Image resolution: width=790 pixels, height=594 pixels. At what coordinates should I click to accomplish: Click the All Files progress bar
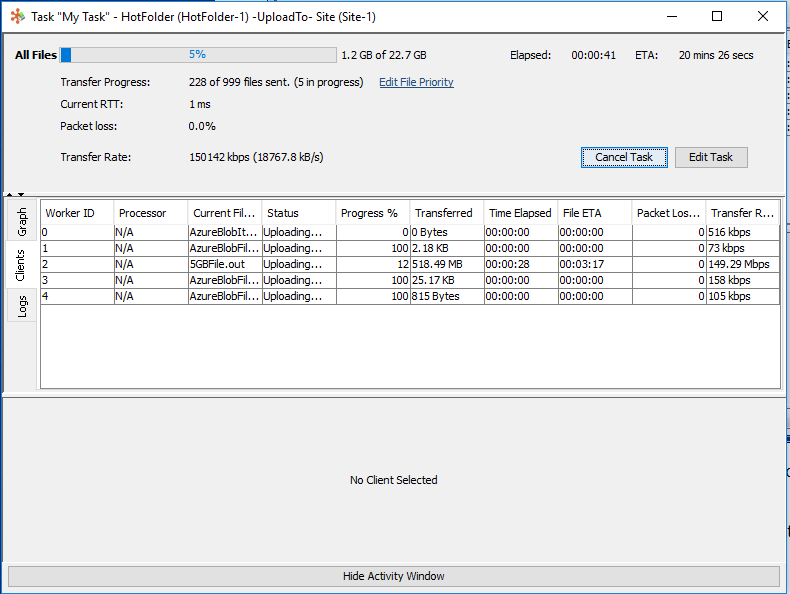tap(198, 55)
